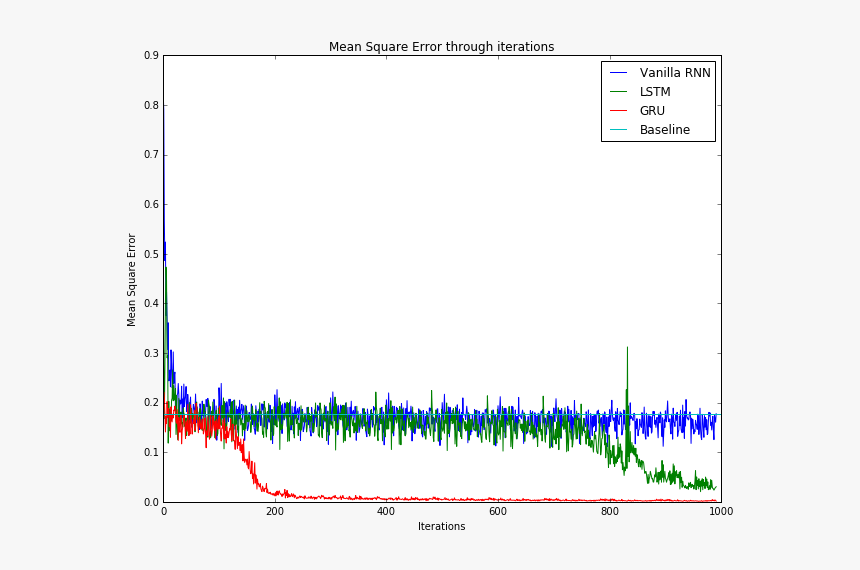The image size is (860, 570).
Task: Click the "Iterations" x-axis label
Action: 441,527
